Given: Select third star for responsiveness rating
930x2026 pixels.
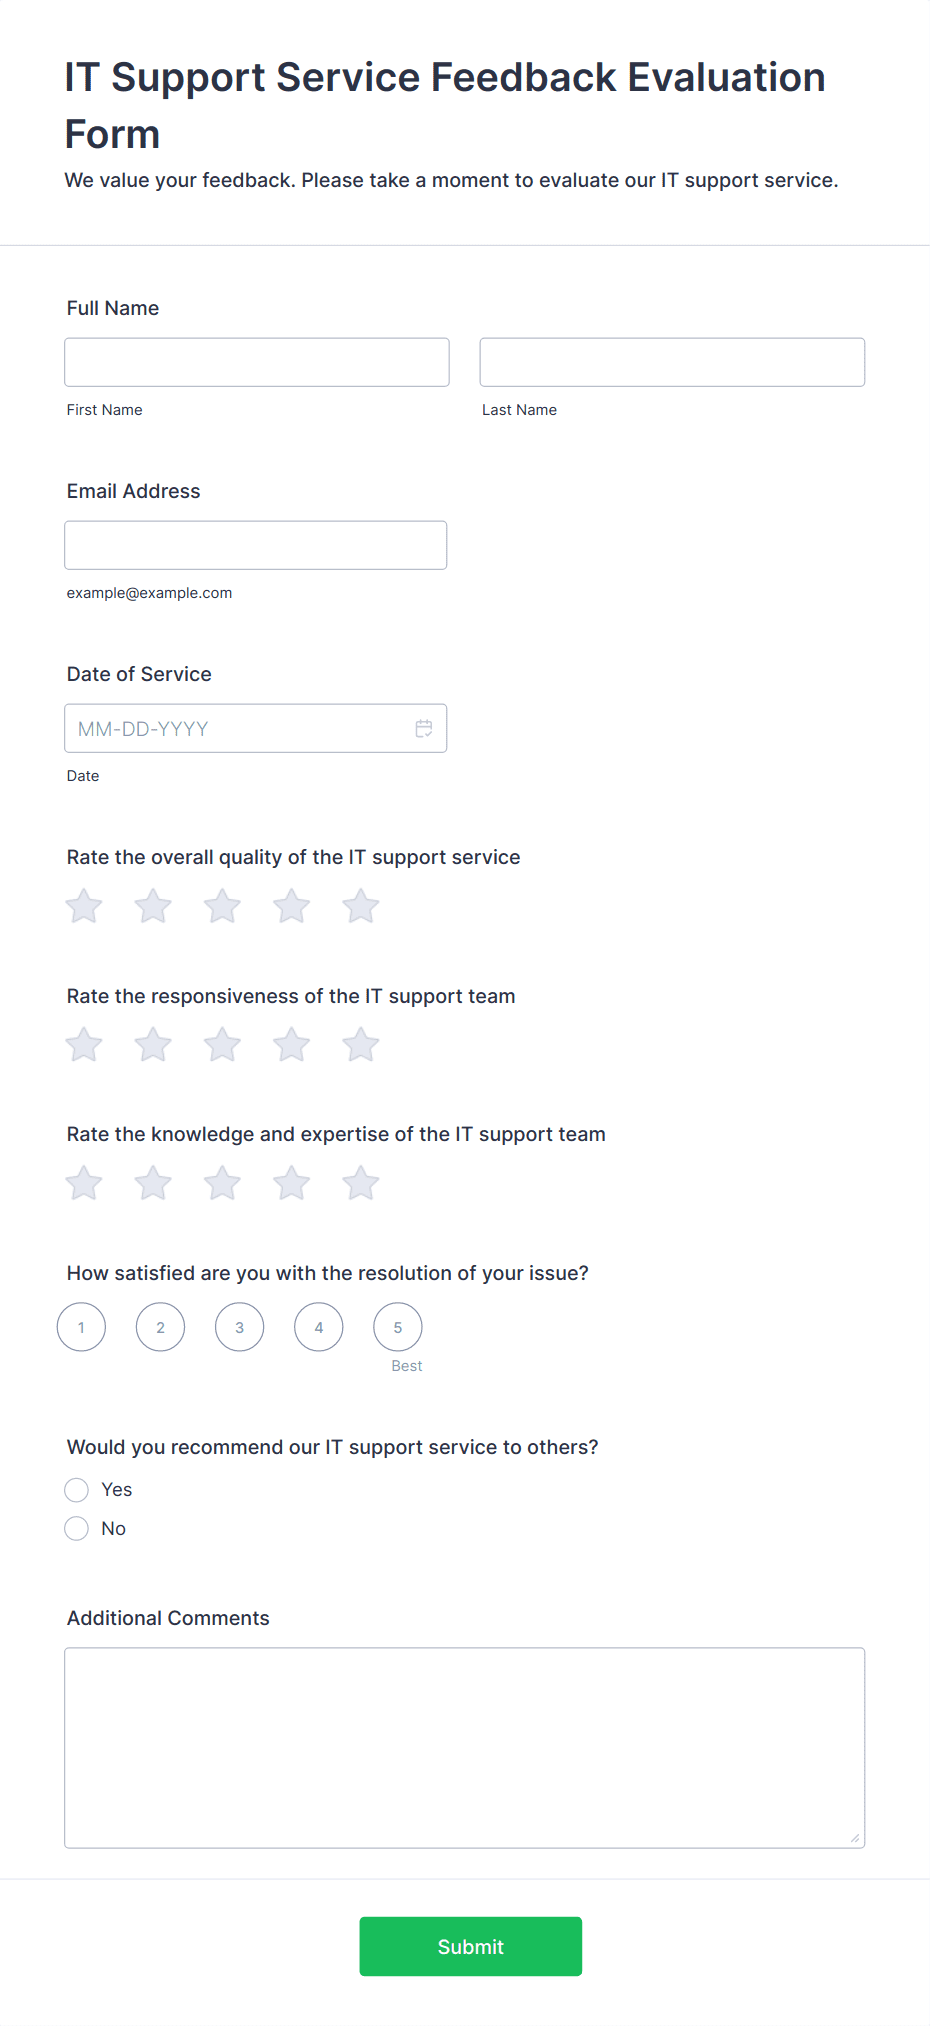Looking at the screenshot, I should tap(222, 1045).
